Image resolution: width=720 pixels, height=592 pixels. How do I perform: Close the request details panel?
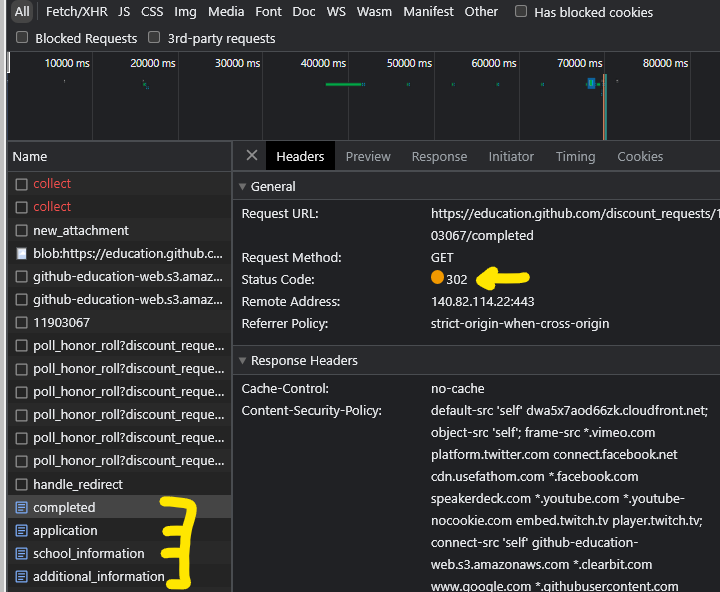click(x=252, y=156)
